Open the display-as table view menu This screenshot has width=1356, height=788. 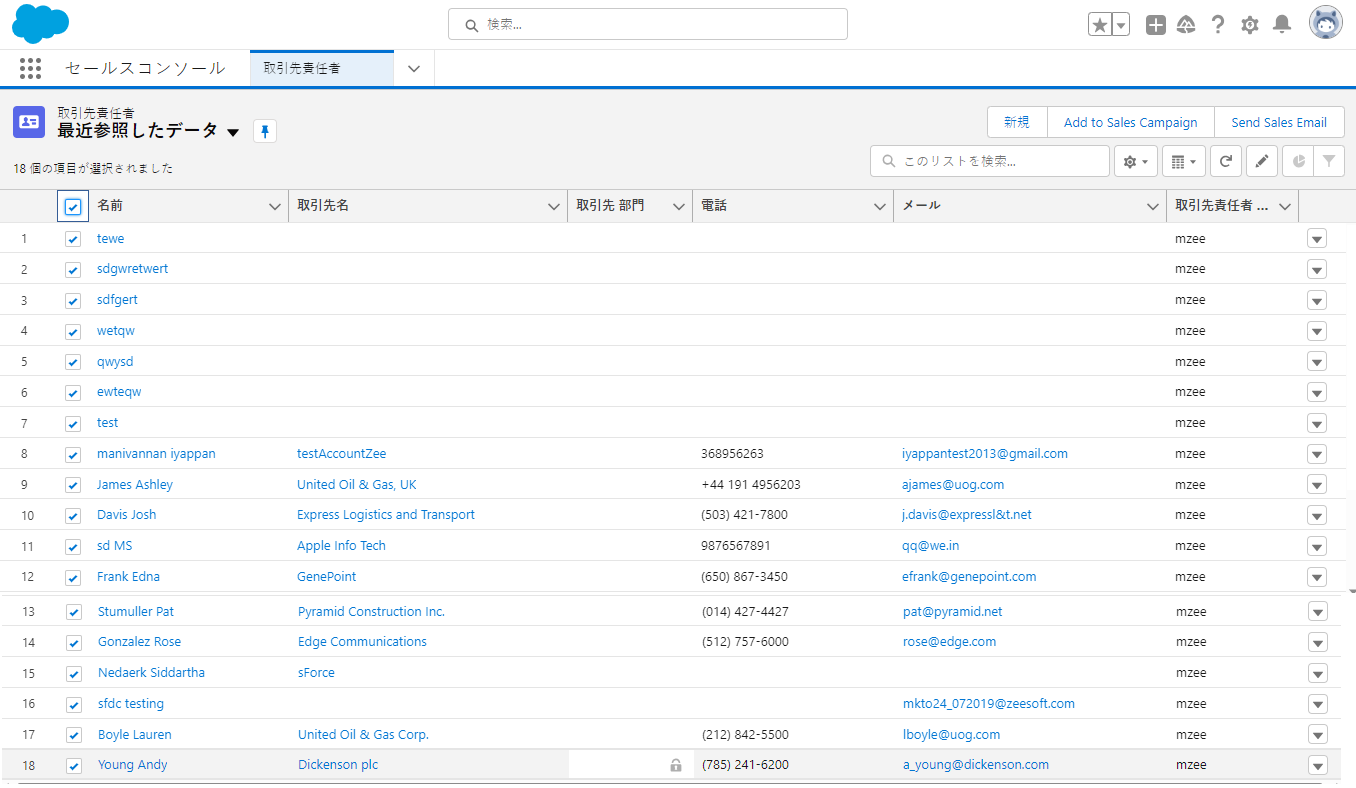pyautogui.click(x=1184, y=161)
